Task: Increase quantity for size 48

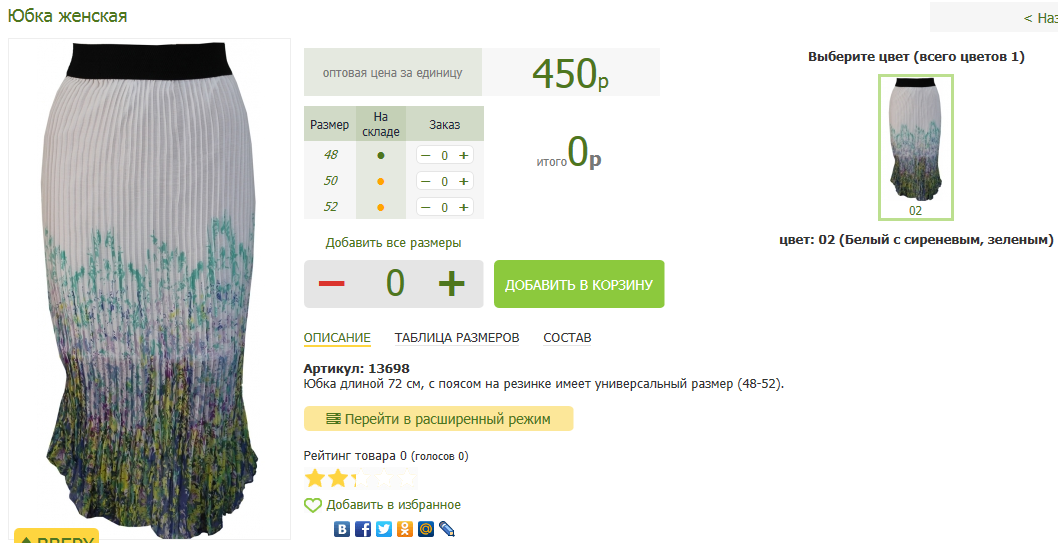Action: [463, 155]
